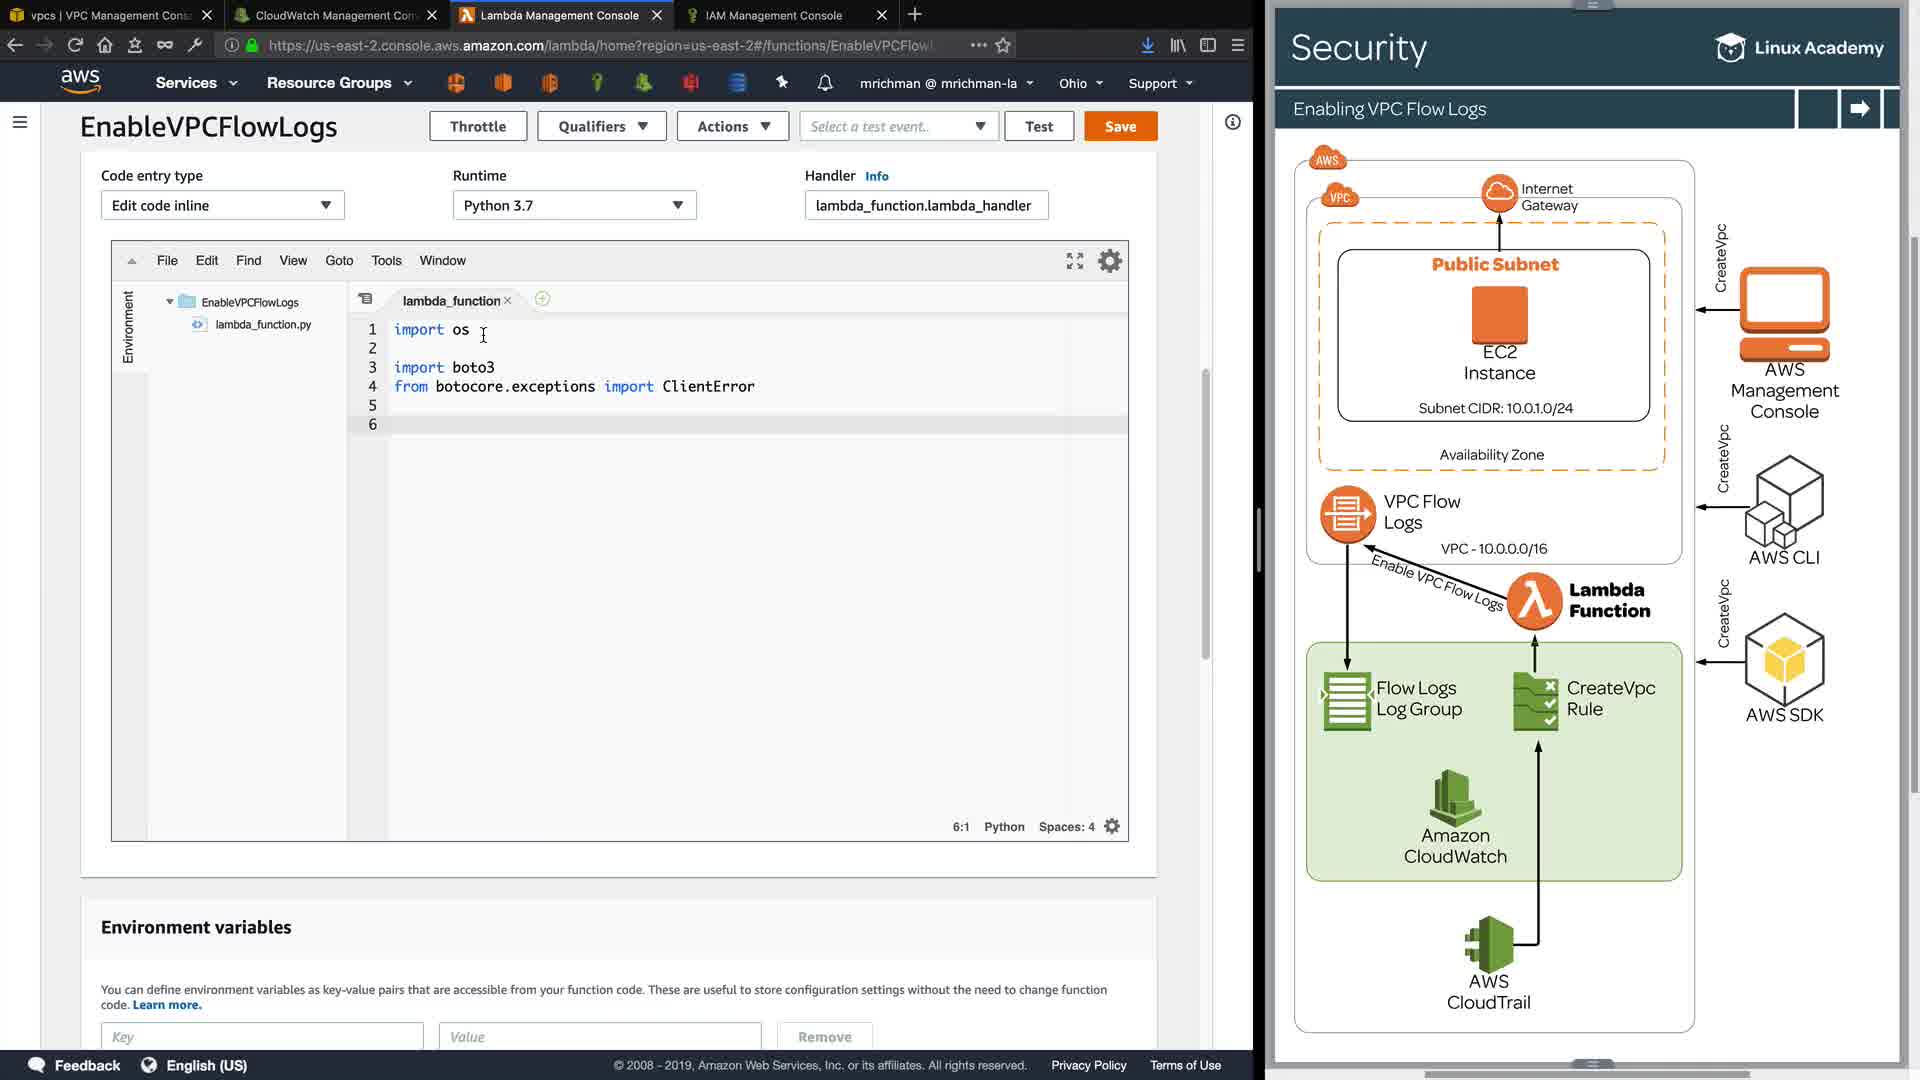Open the Runtime Python 3.7 dropdown
The height and width of the screenshot is (1080, 1920).
(x=574, y=206)
